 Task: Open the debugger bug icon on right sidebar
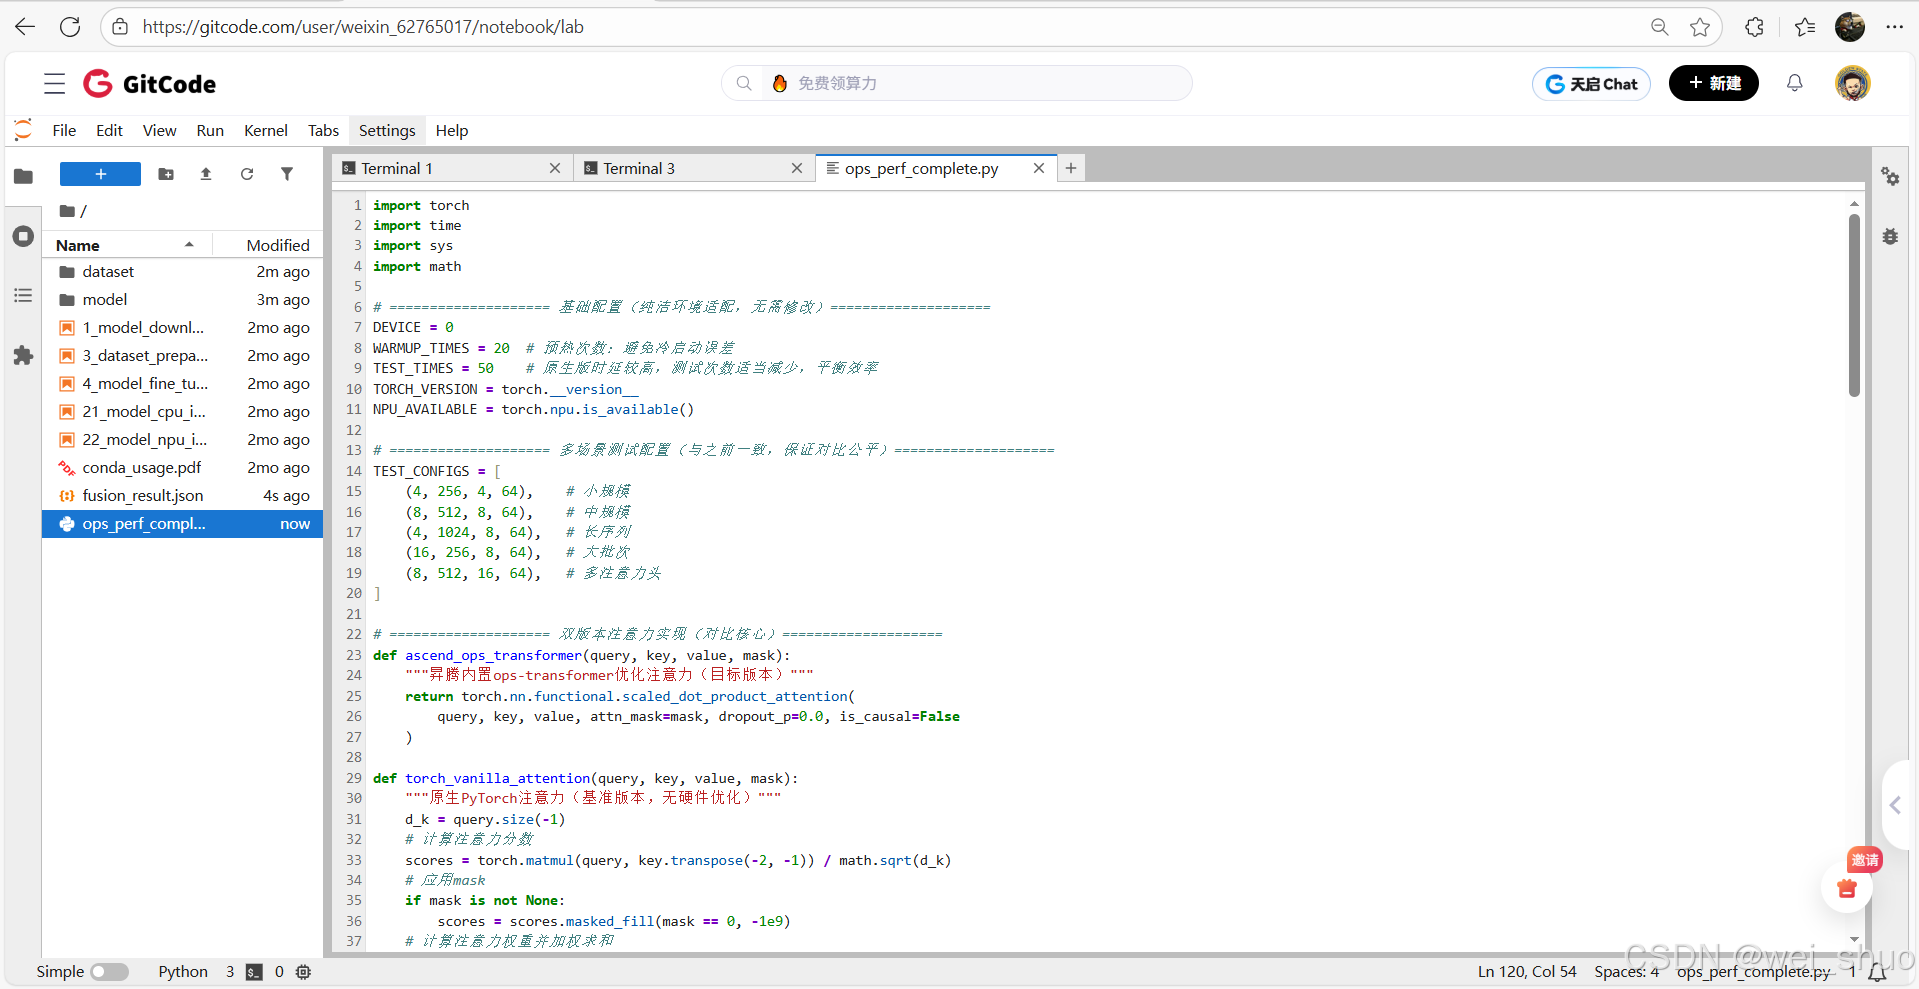pyautogui.click(x=1890, y=237)
